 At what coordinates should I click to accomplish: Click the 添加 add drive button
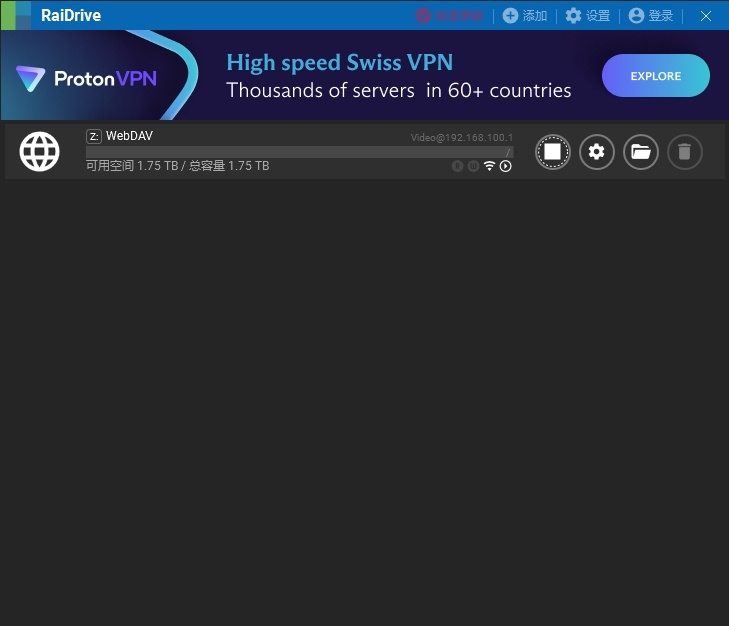point(525,16)
